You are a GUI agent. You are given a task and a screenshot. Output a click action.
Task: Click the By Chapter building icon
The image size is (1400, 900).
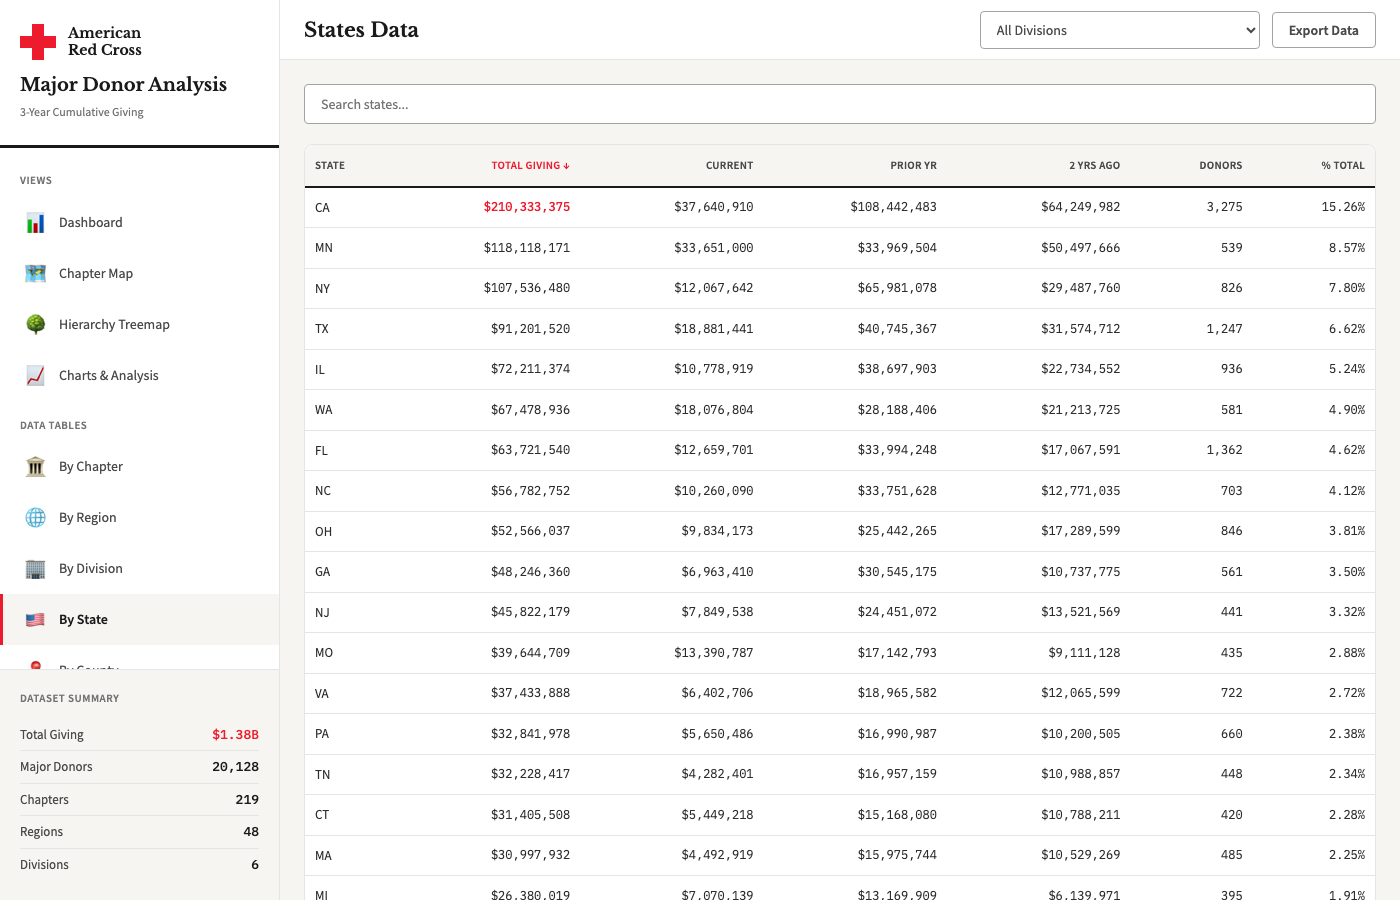point(35,467)
